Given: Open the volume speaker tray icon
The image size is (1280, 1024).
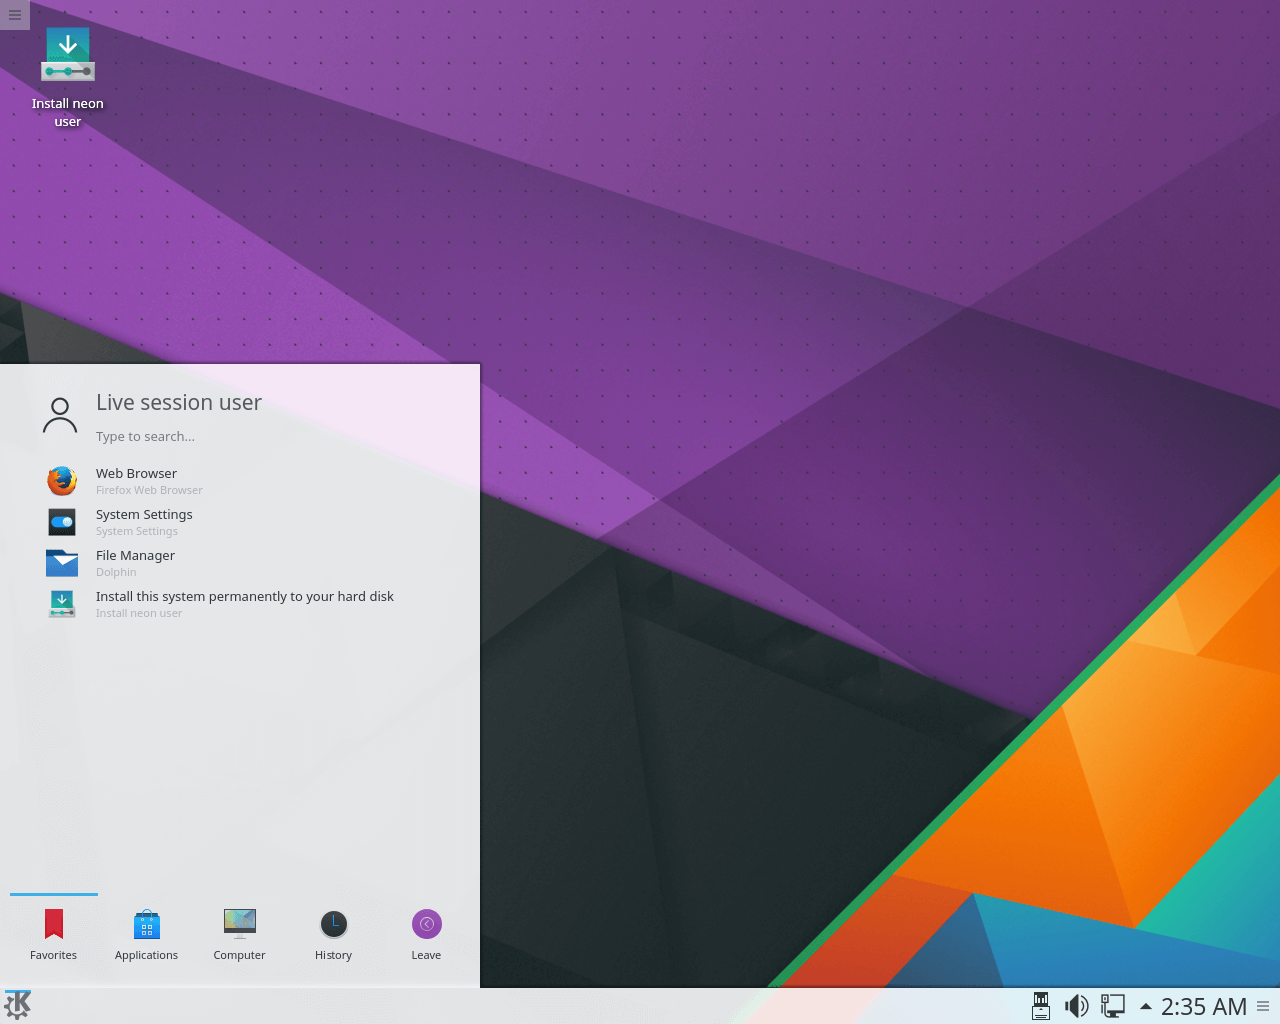Looking at the screenshot, I should (1077, 1006).
